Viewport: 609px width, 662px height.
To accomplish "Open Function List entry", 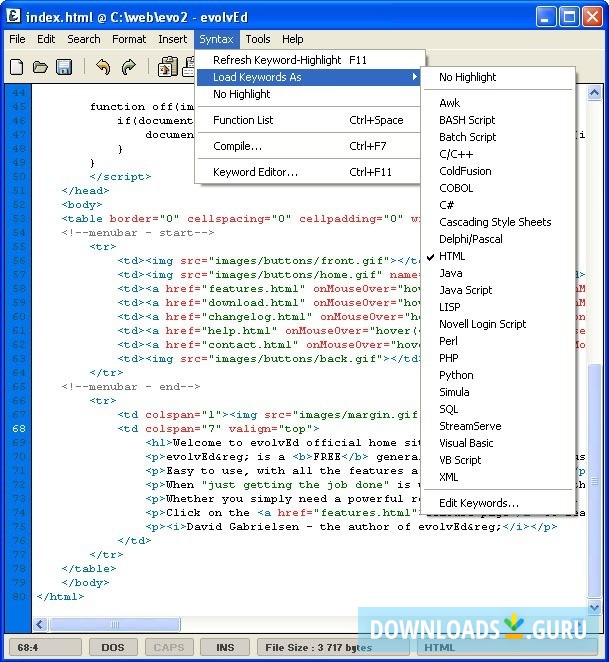I will [x=308, y=120].
